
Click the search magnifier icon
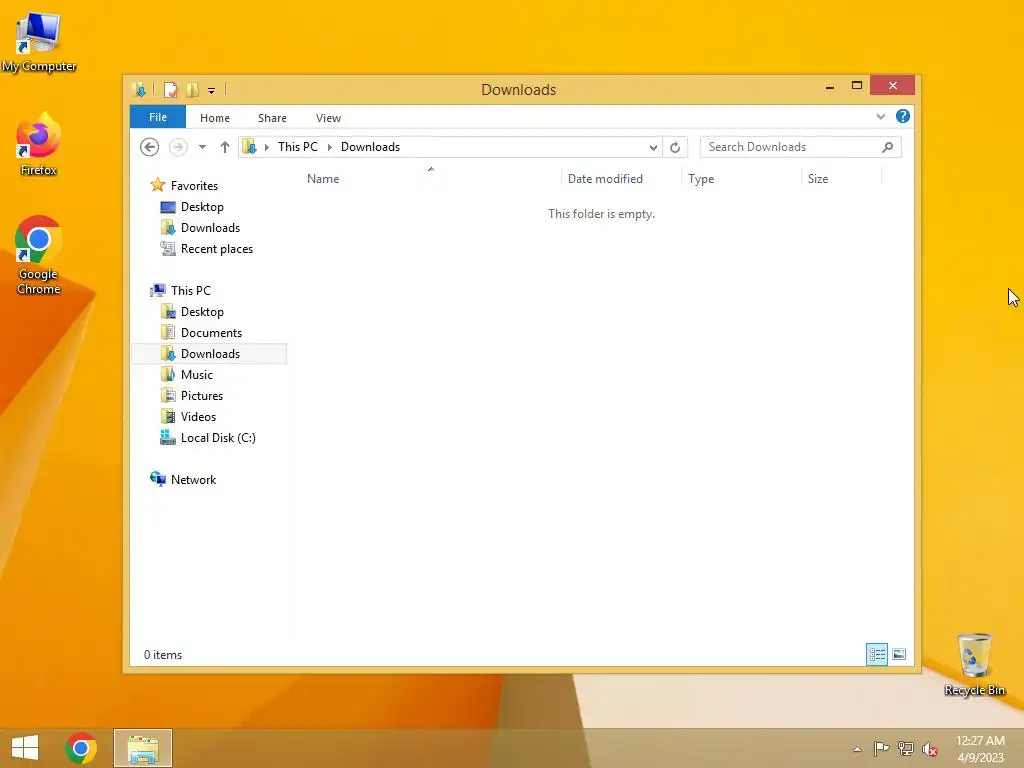click(888, 147)
